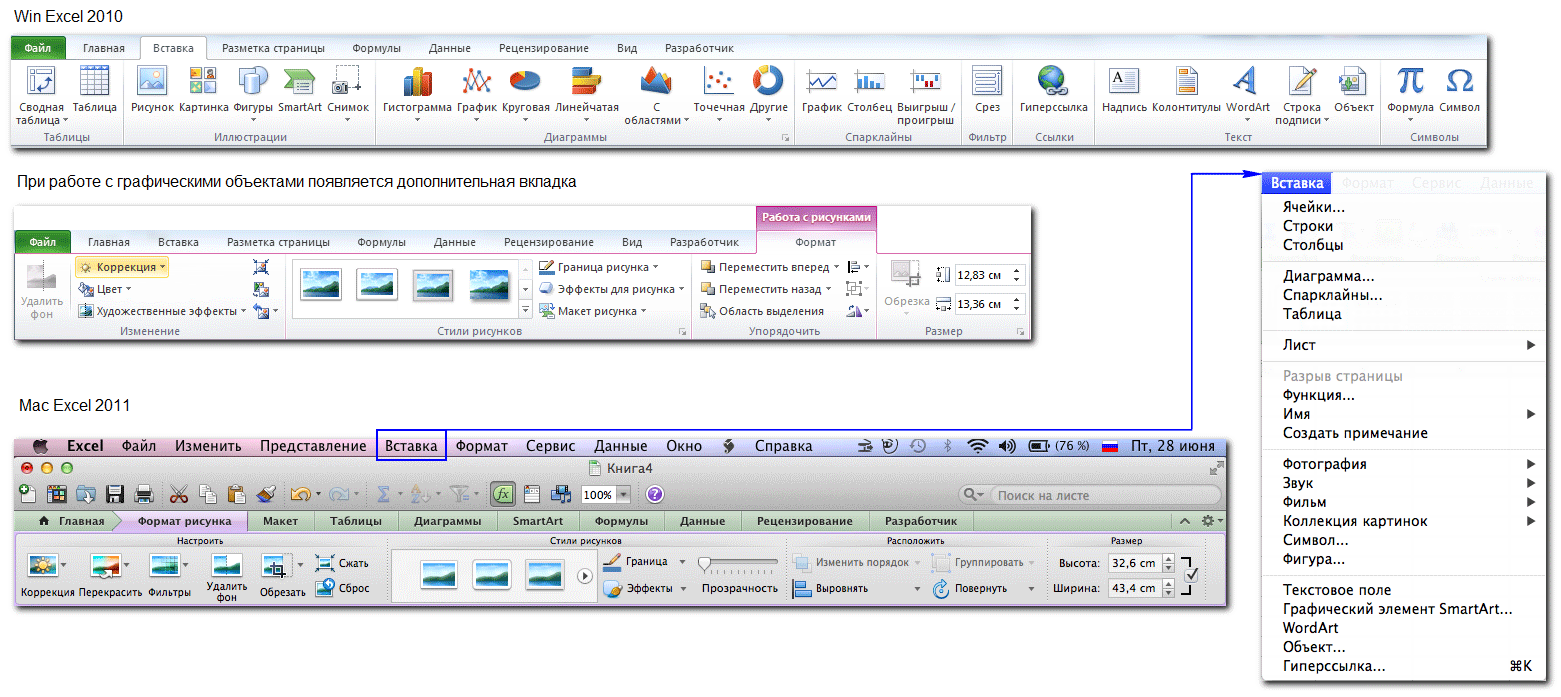Select Функция... in the Вставка menu
1561x697 pixels.
coord(1318,395)
